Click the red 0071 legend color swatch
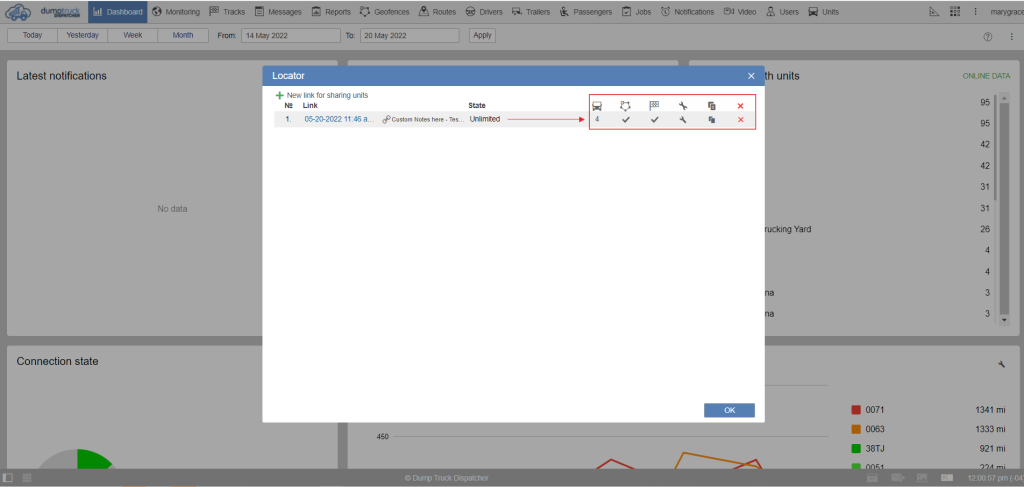The width and height of the screenshot is (1024, 487). pos(856,410)
